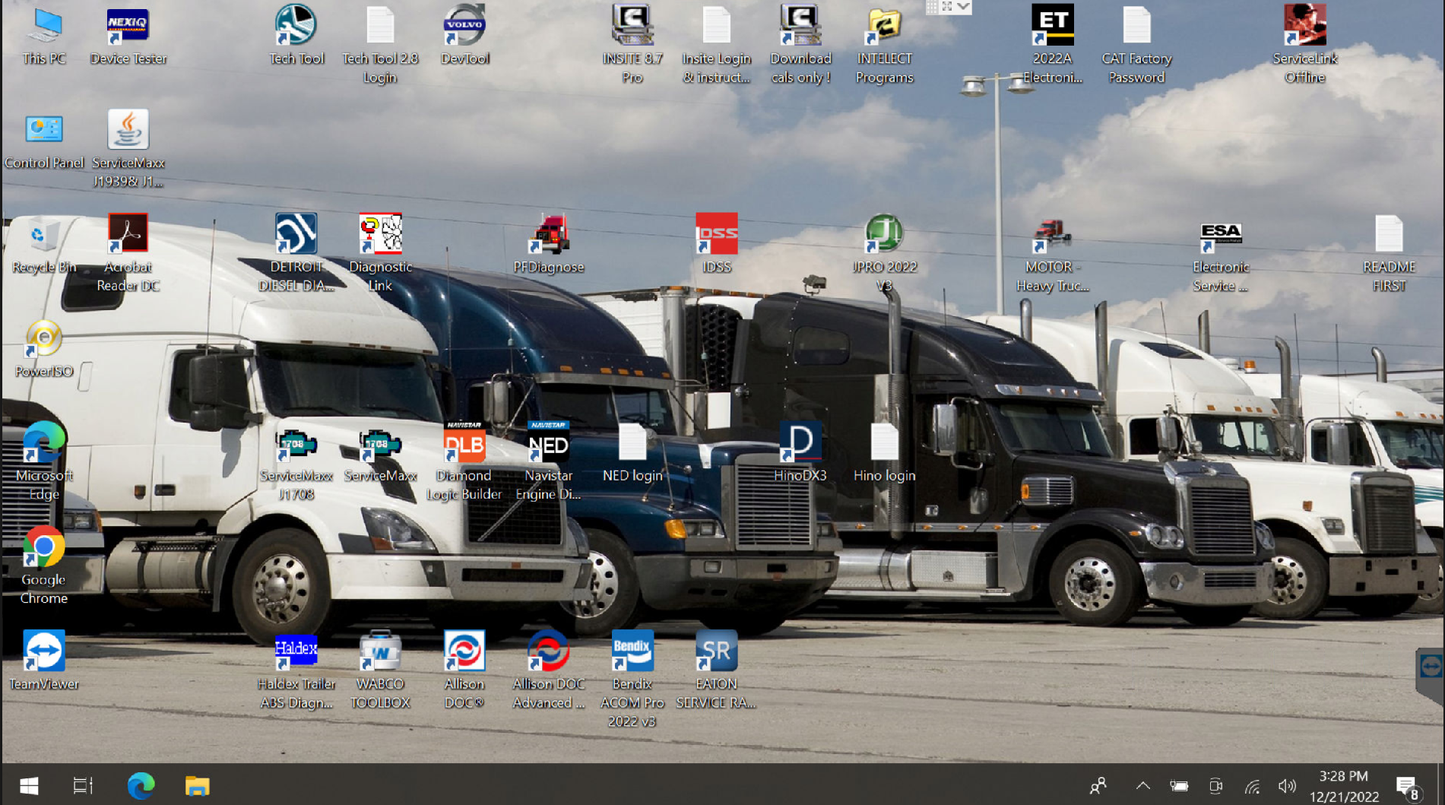Screen dimensions: 1445x805
Task: Open the NED login file
Action: tap(632, 453)
